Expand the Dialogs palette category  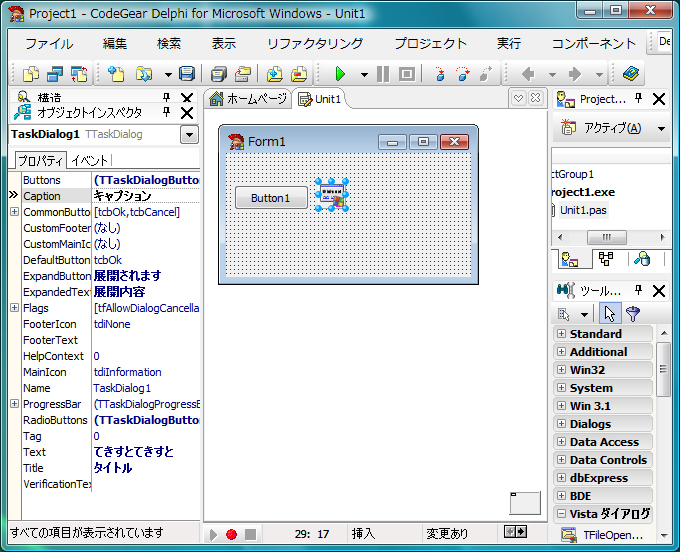pos(561,424)
